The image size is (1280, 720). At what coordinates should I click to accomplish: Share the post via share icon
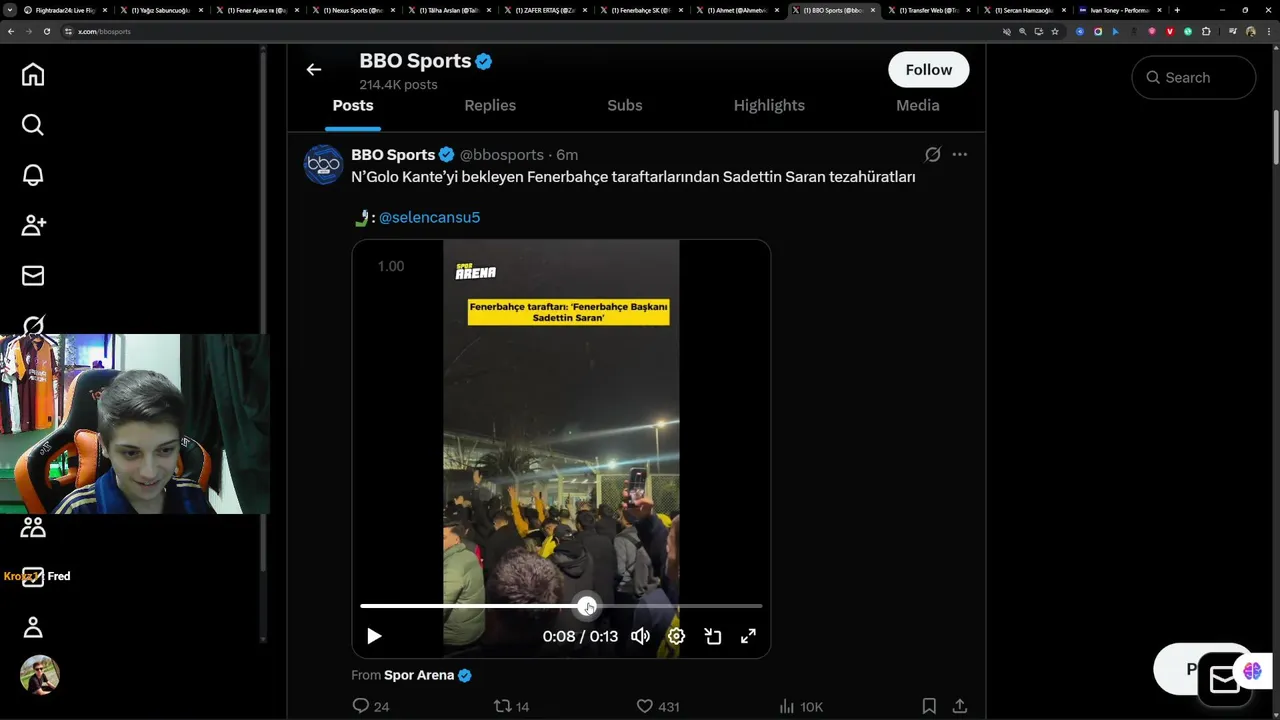point(959,706)
